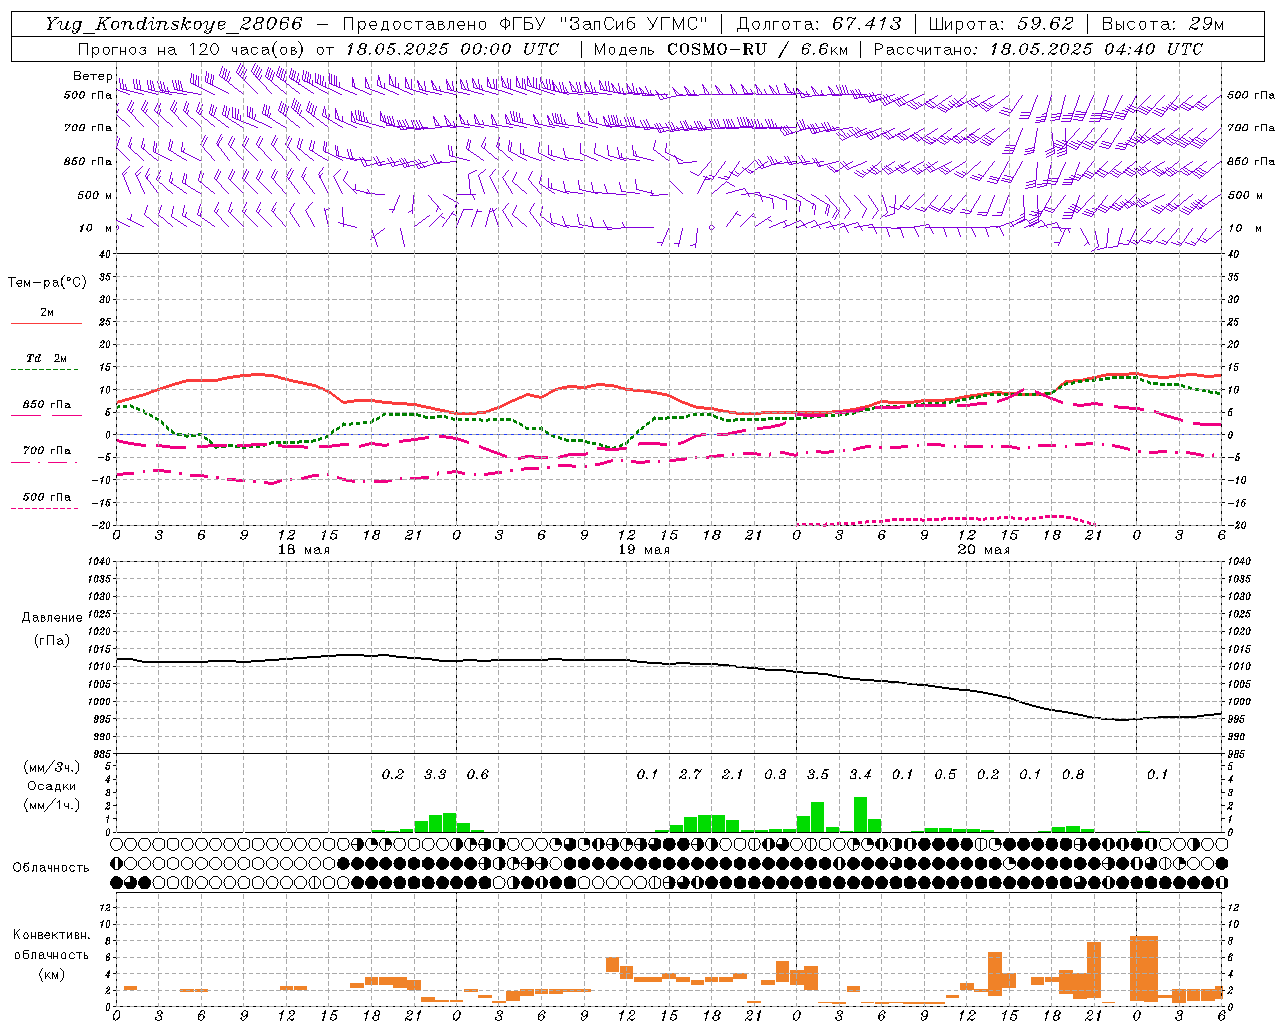Click the widest tall orange convective cloud bar
Image resolution: width=1280 pixels, height=1024 pixels.
[1143, 968]
